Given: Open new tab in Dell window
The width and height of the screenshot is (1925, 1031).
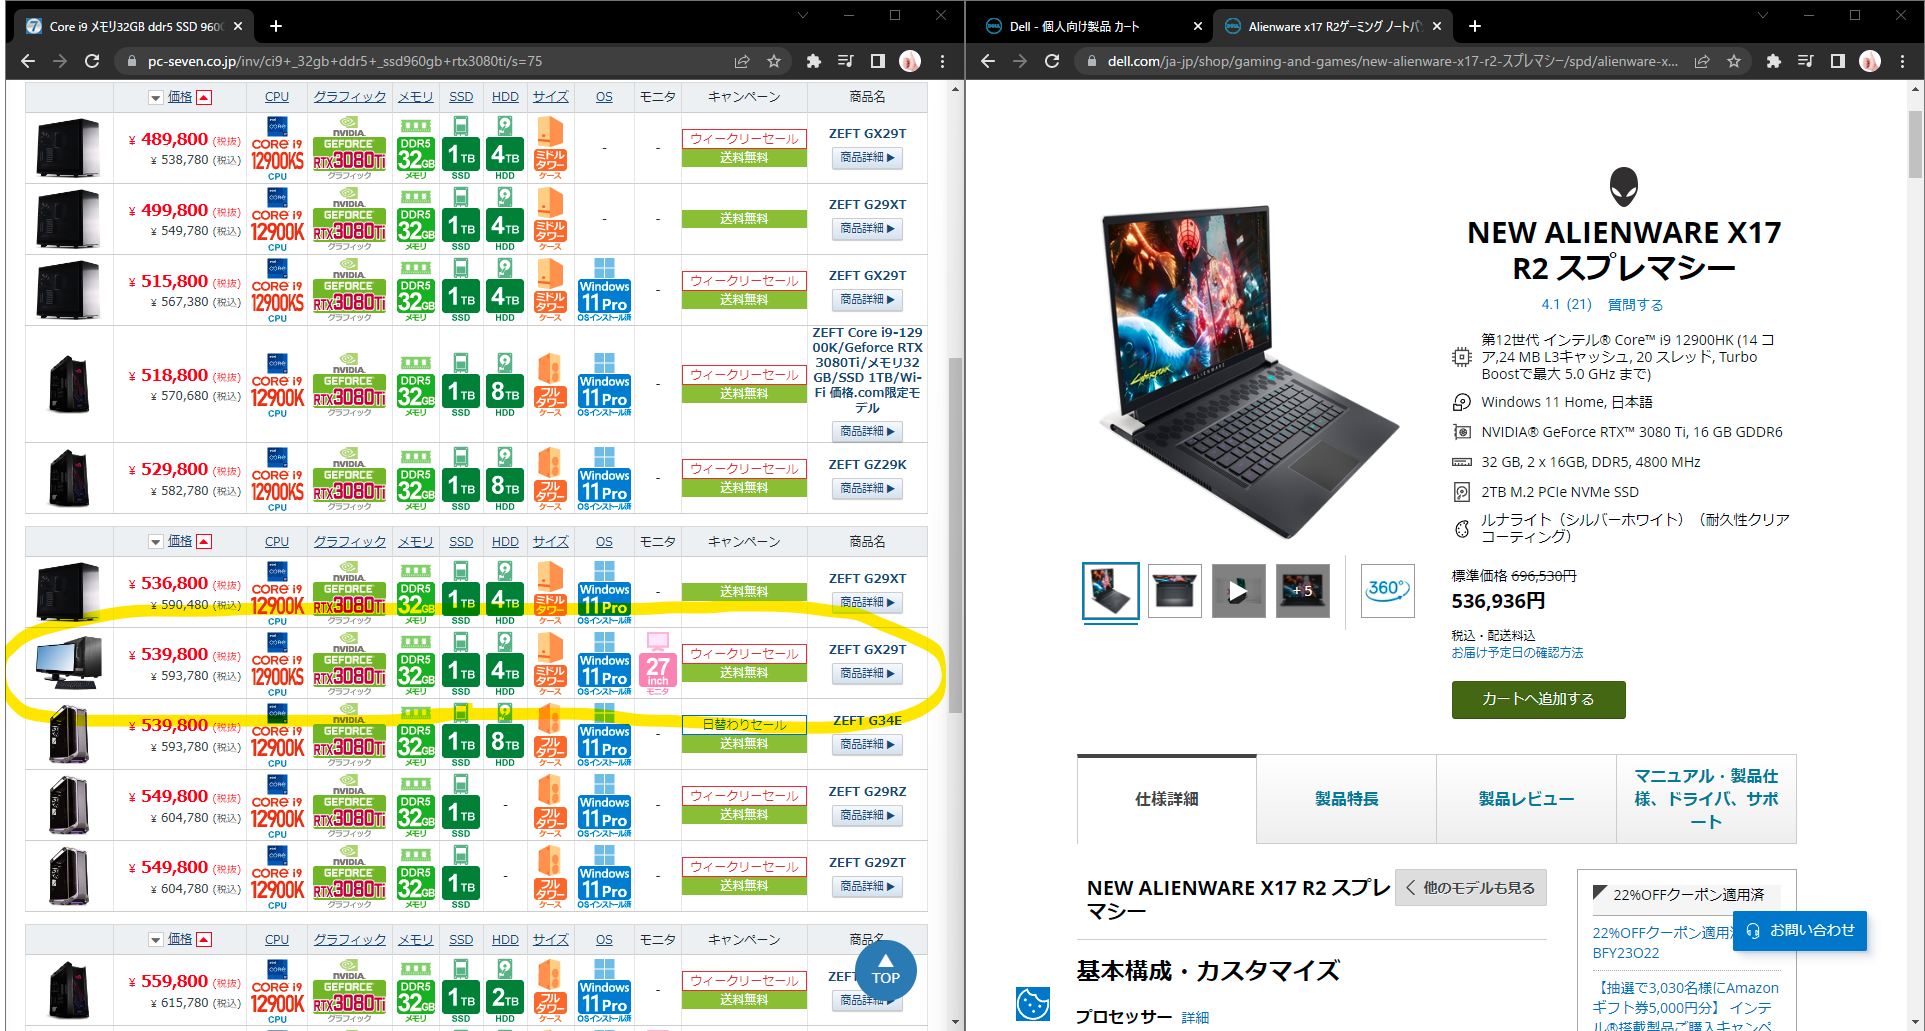Looking at the screenshot, I should pos(1475,26).
